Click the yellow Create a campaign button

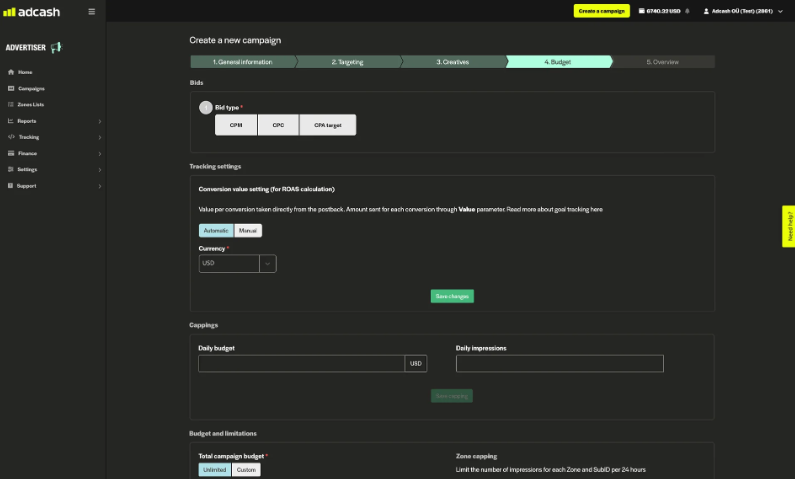pos(601,11)
